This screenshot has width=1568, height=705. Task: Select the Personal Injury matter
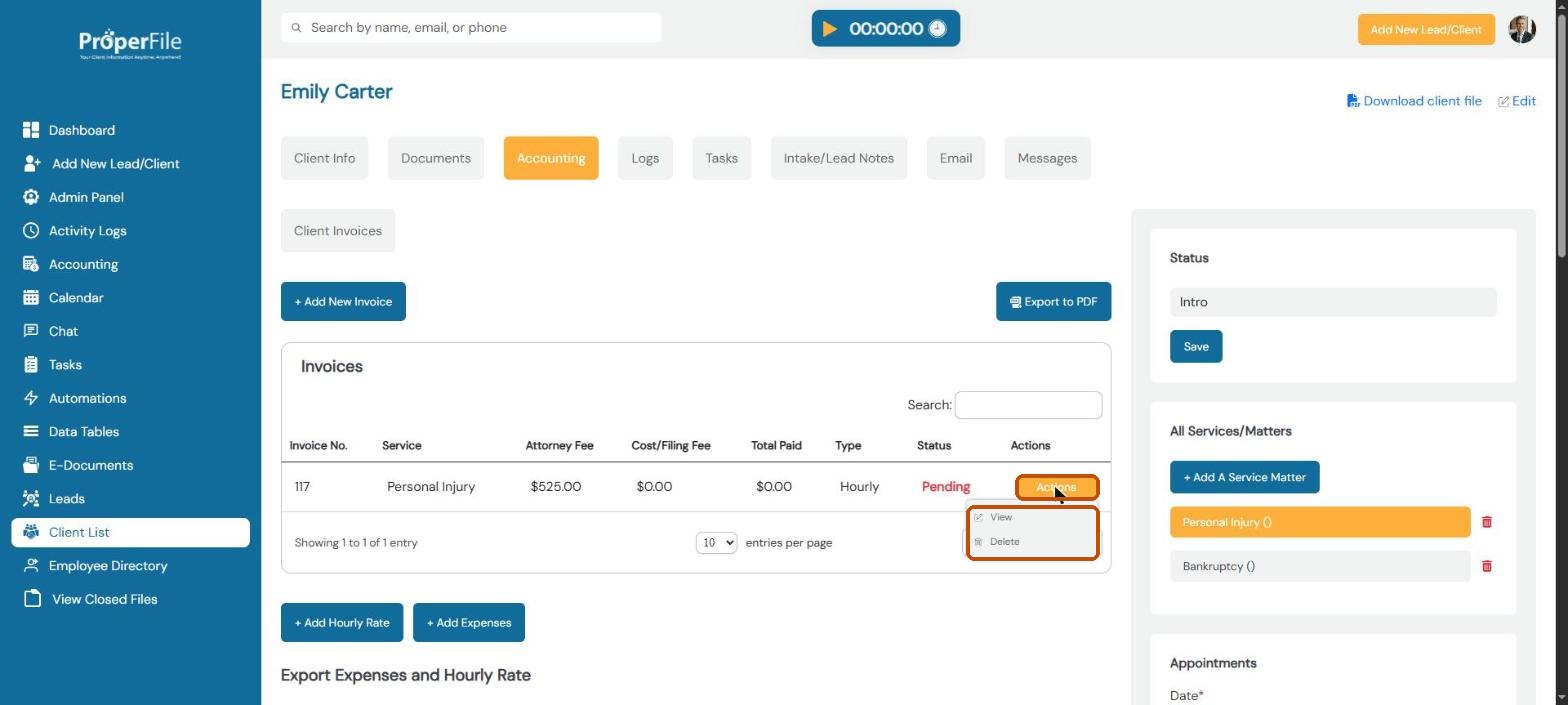tap(1320, 522)
